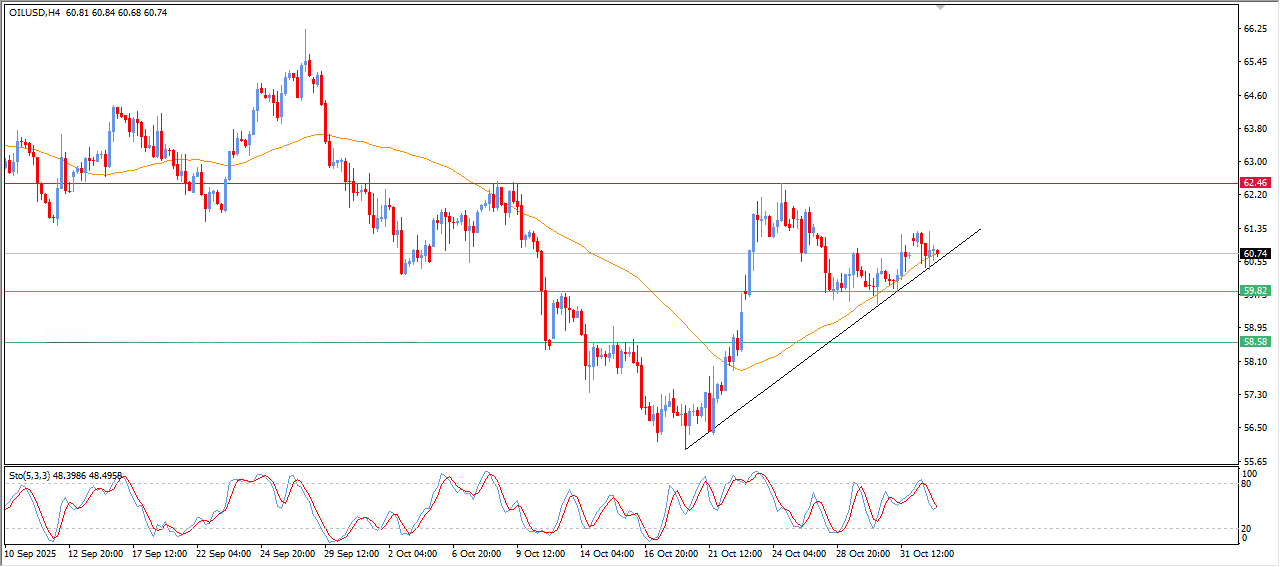This screenshot has height=567, width=1280.
Task: Click the 80 level on stochastic scale
Action: 1246,484
